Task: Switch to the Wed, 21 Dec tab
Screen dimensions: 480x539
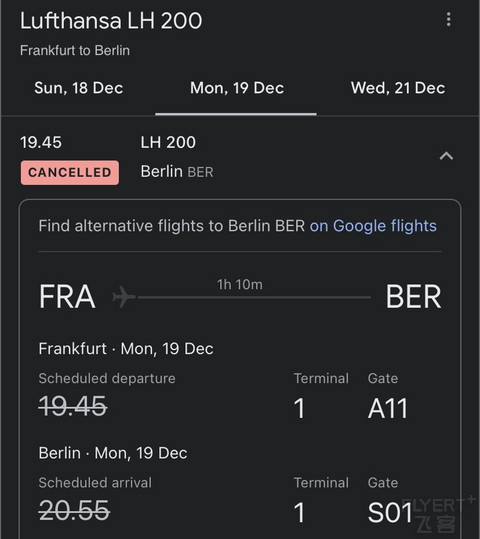Action: coord(398,88)
